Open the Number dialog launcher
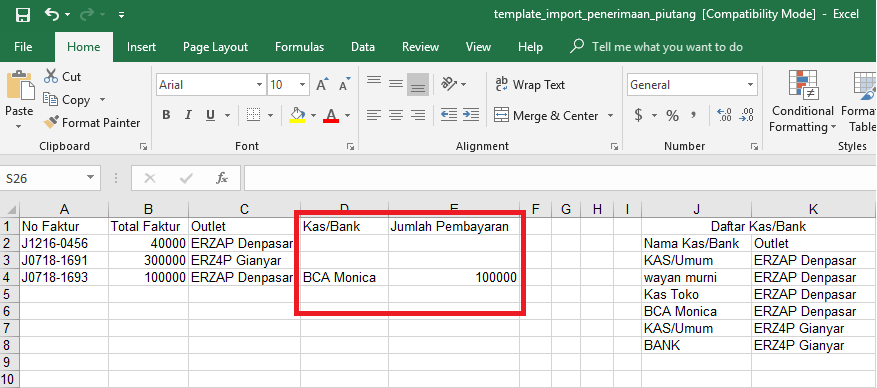 tap(754, 146)
